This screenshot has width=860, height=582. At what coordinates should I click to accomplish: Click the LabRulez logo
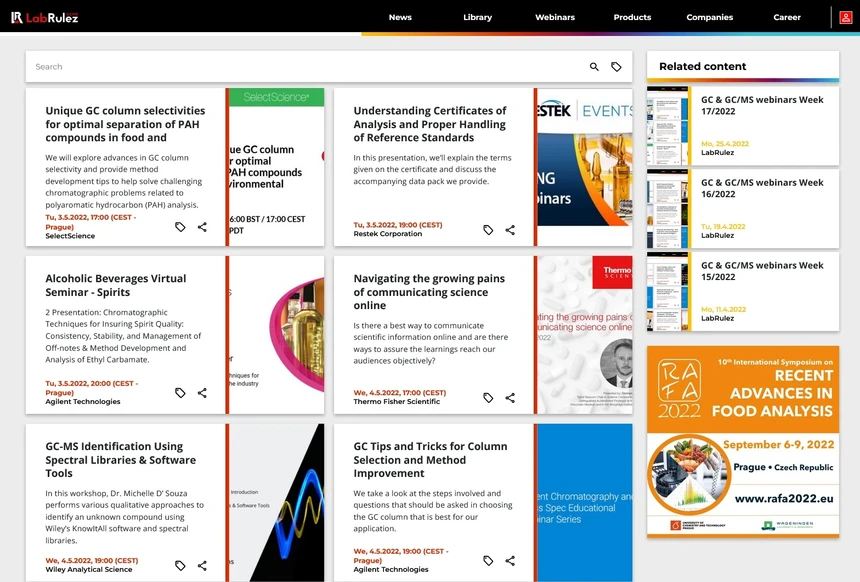pyautogui.click(x=44, y=18)
